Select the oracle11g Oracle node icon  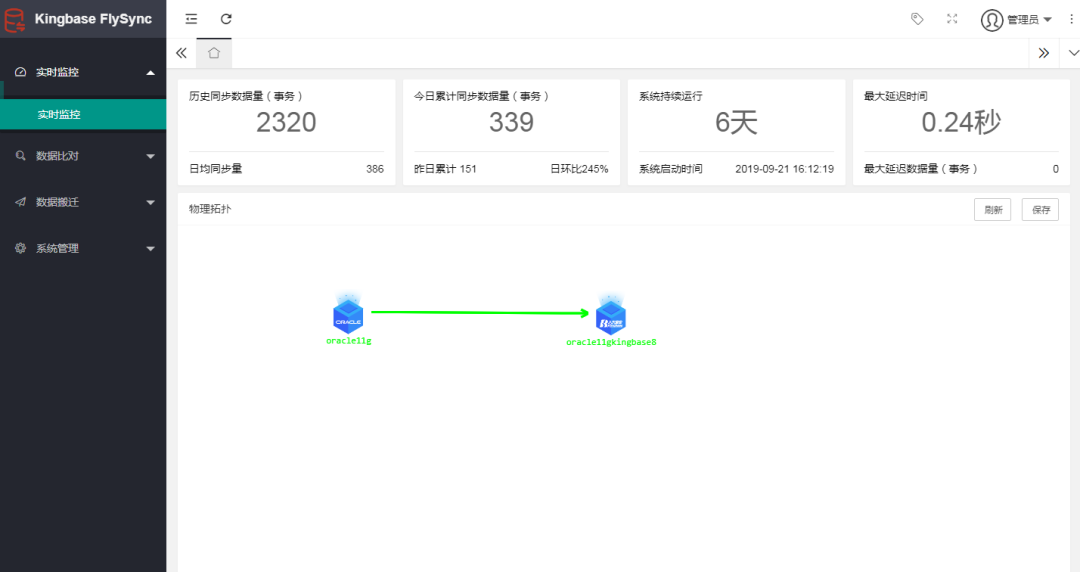coord(349,314)
